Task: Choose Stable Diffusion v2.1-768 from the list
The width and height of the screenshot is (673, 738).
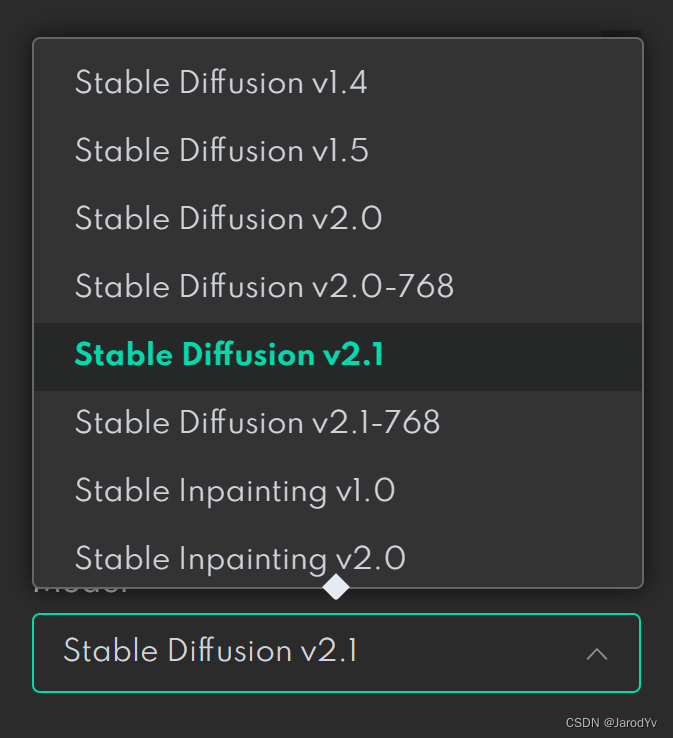Action: (x=257, y=423)
